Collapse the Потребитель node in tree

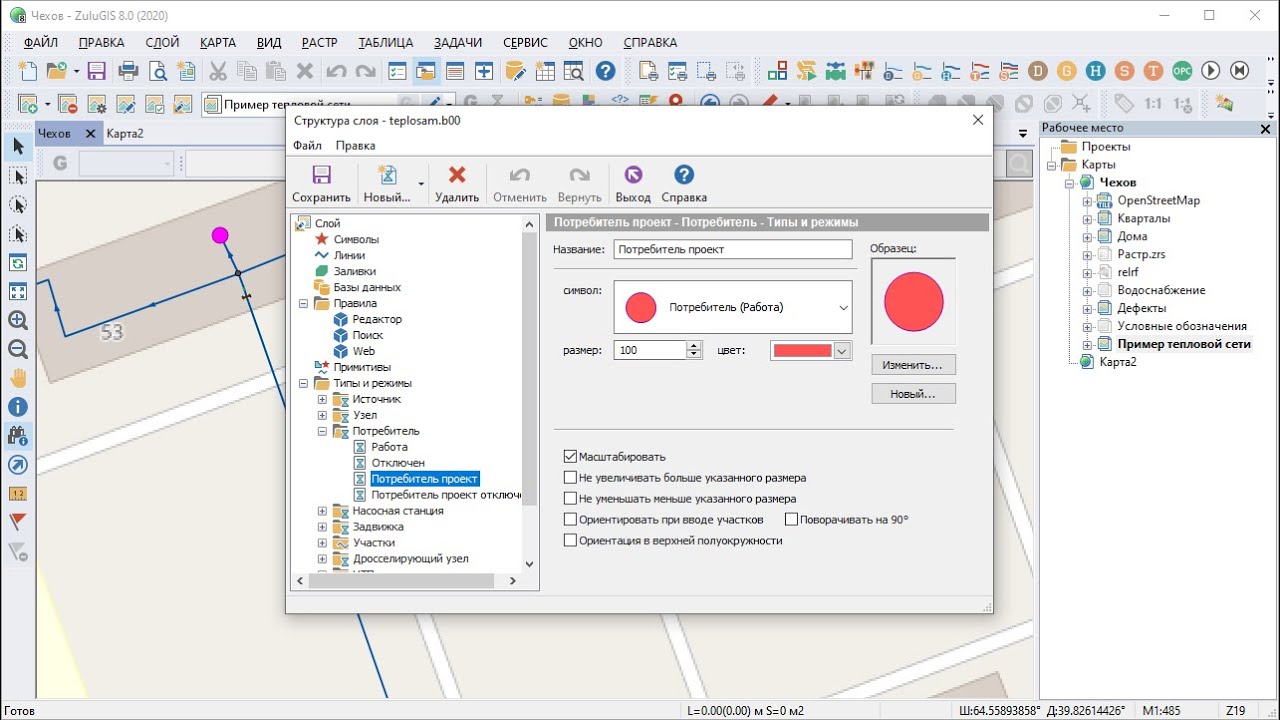322,431
